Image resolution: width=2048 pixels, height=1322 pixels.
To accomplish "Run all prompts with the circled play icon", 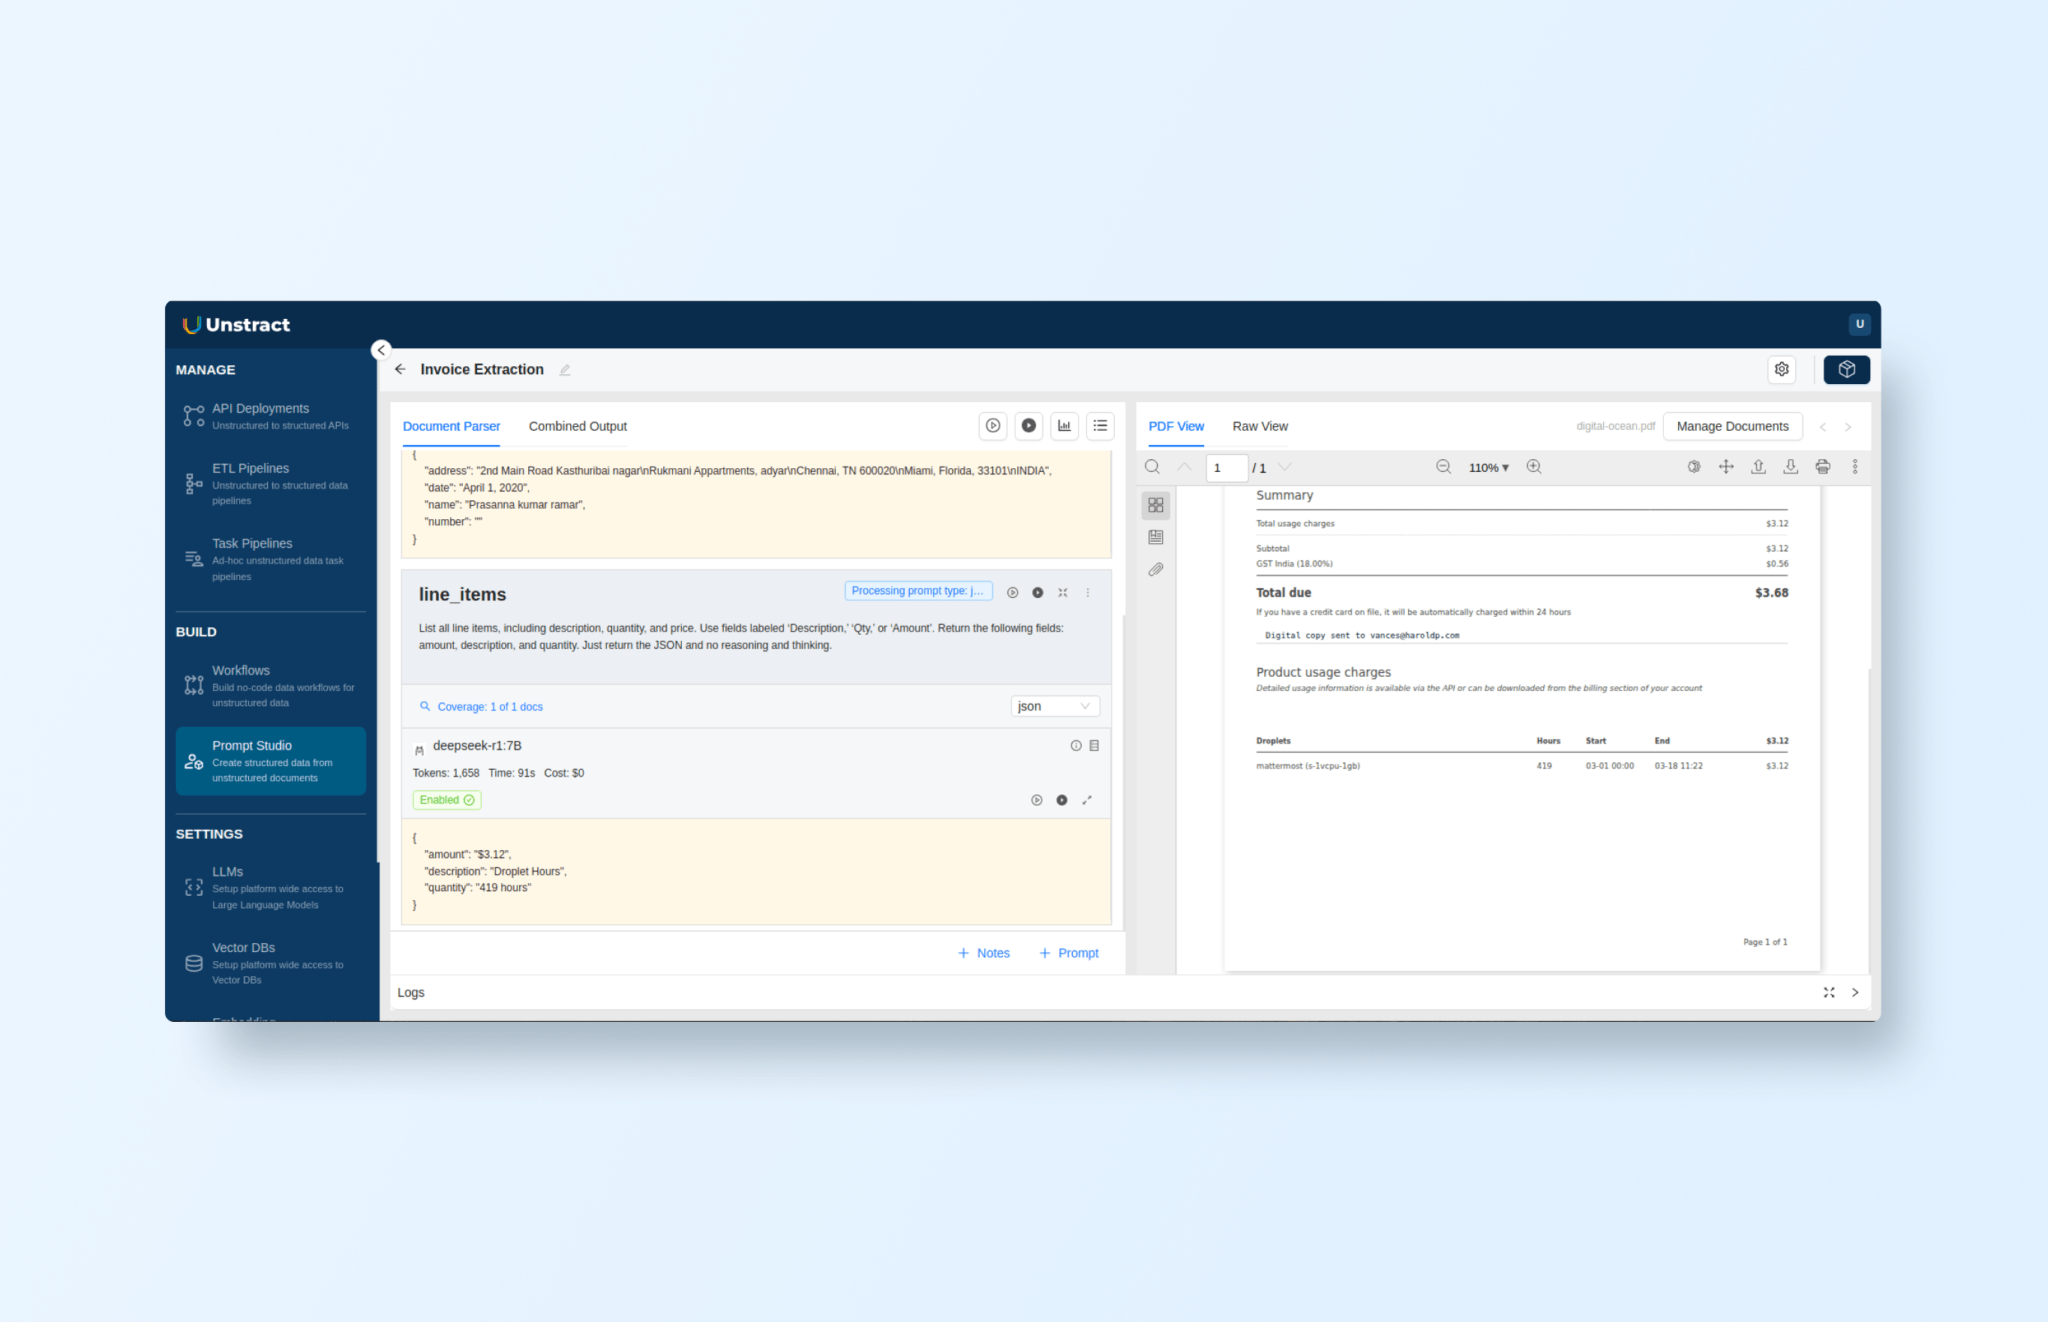I will (992, 425).
